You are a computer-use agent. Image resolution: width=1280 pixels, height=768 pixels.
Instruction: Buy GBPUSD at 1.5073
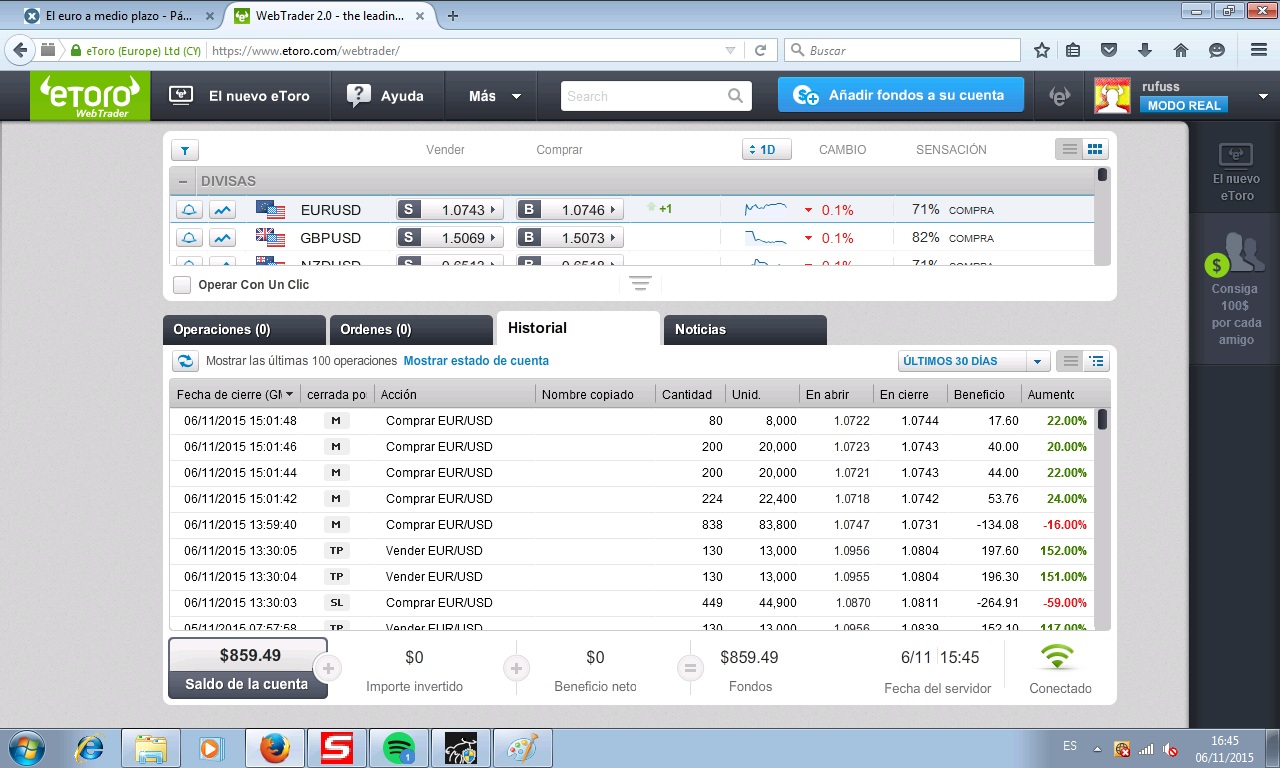pos(570,238)
